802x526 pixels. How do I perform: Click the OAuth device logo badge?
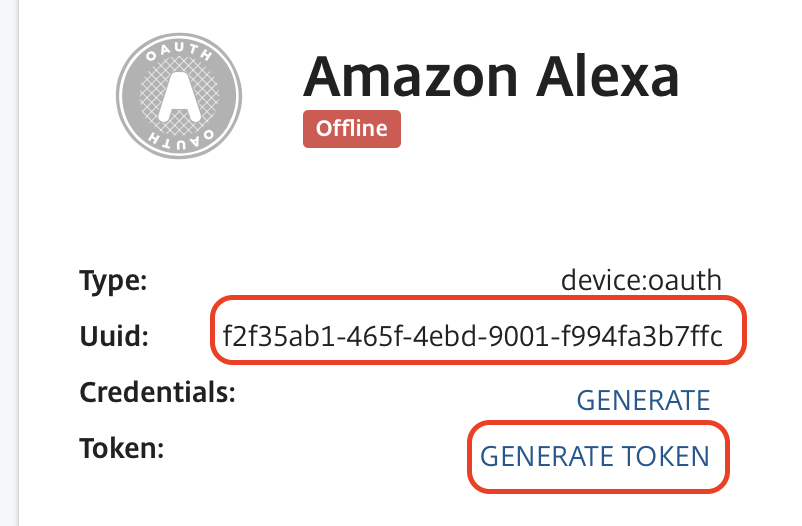tap(179, 96)
